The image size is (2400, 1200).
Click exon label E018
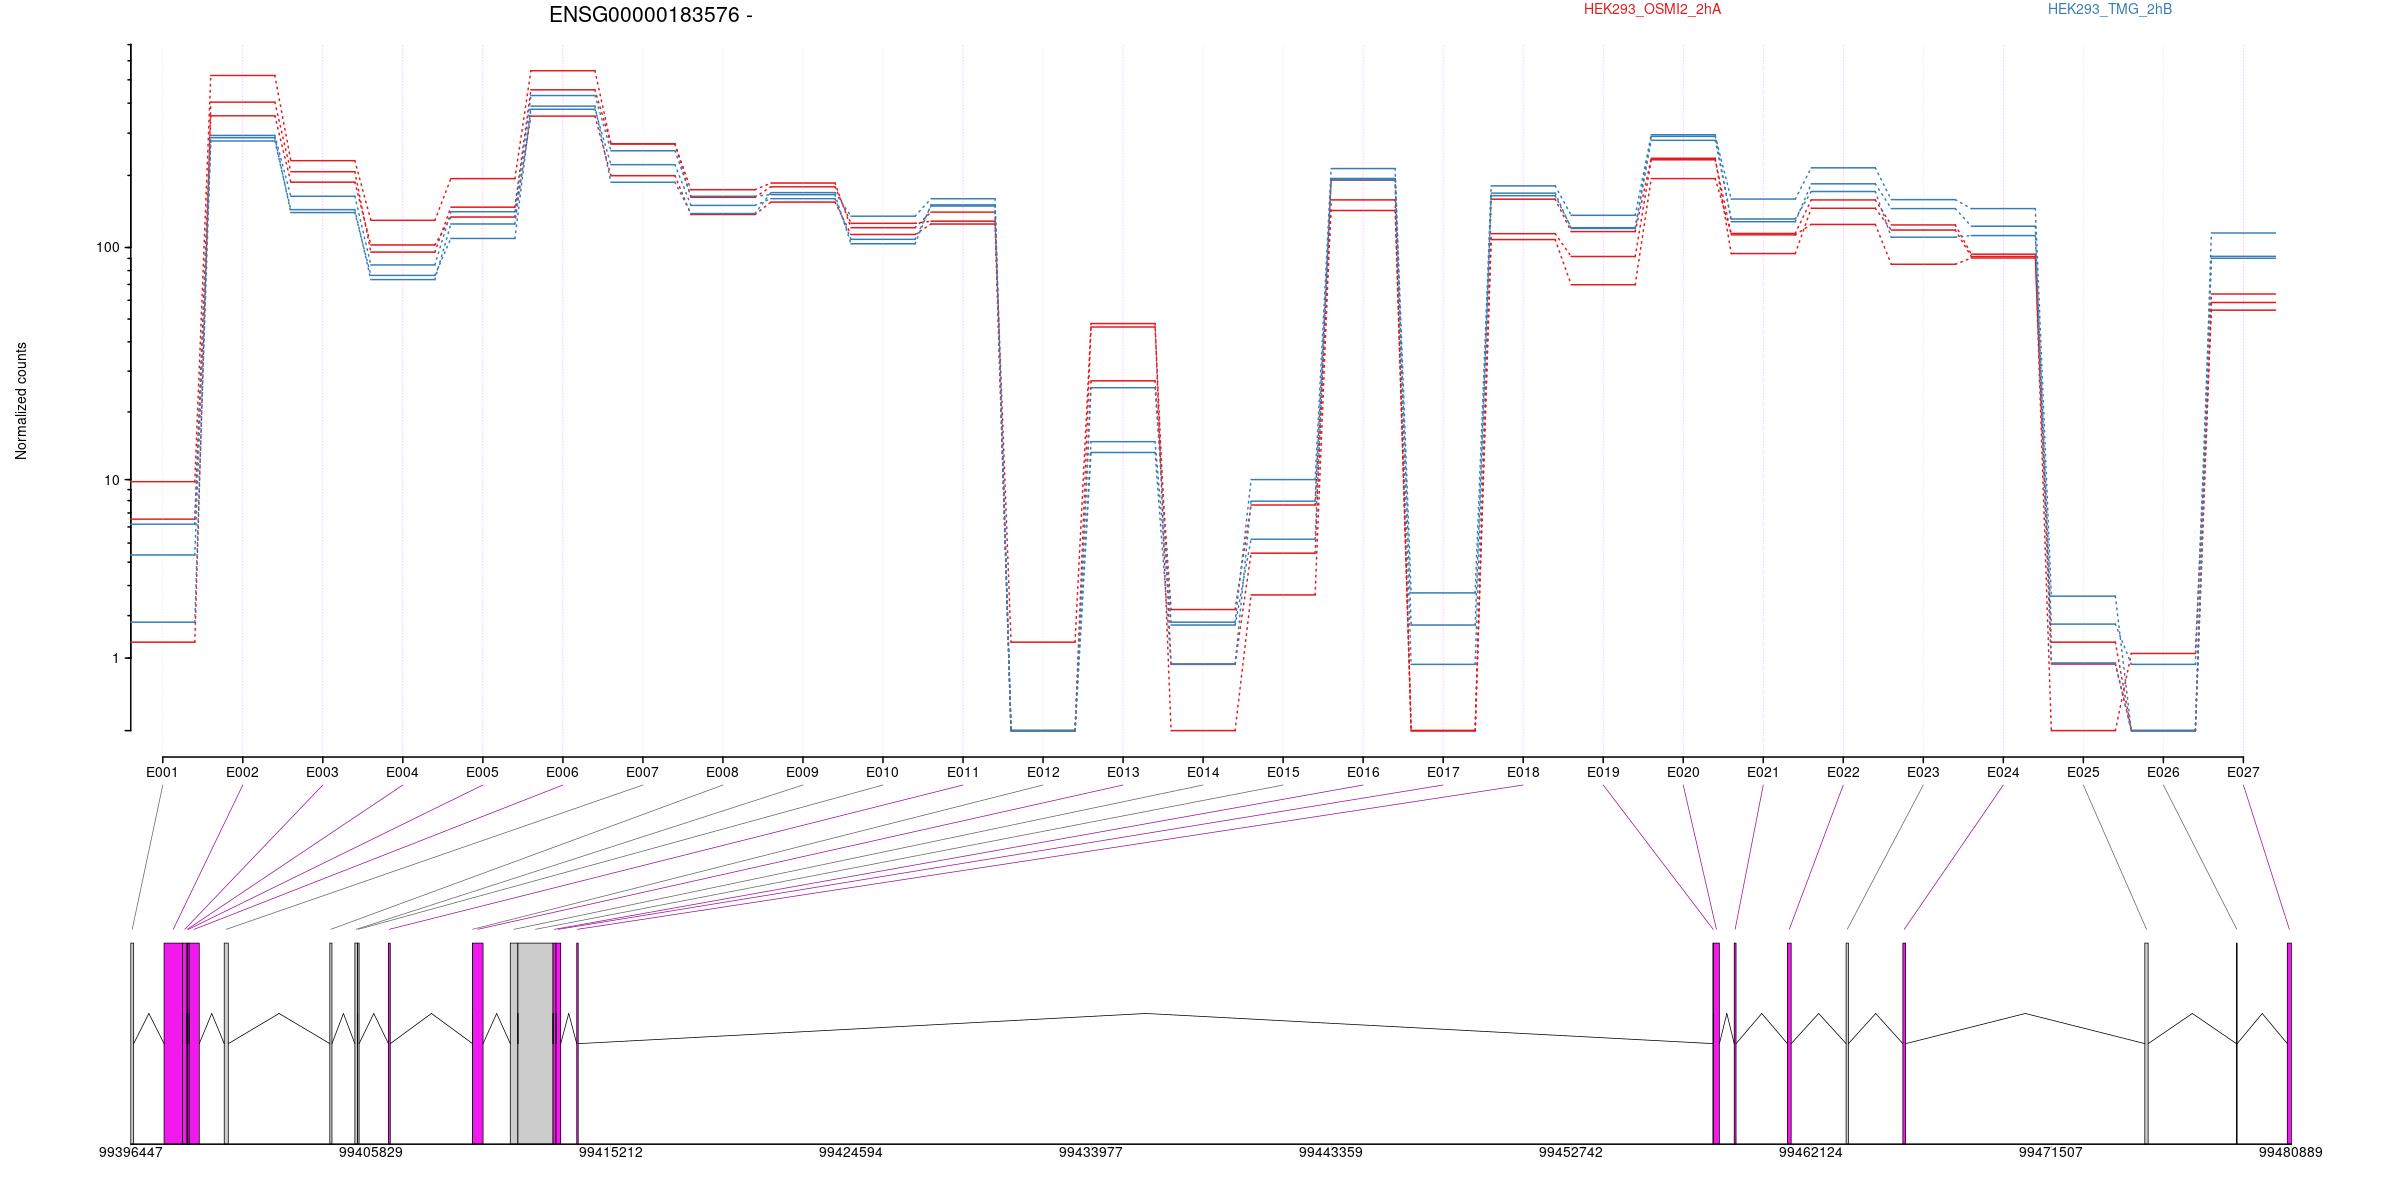1523,772
